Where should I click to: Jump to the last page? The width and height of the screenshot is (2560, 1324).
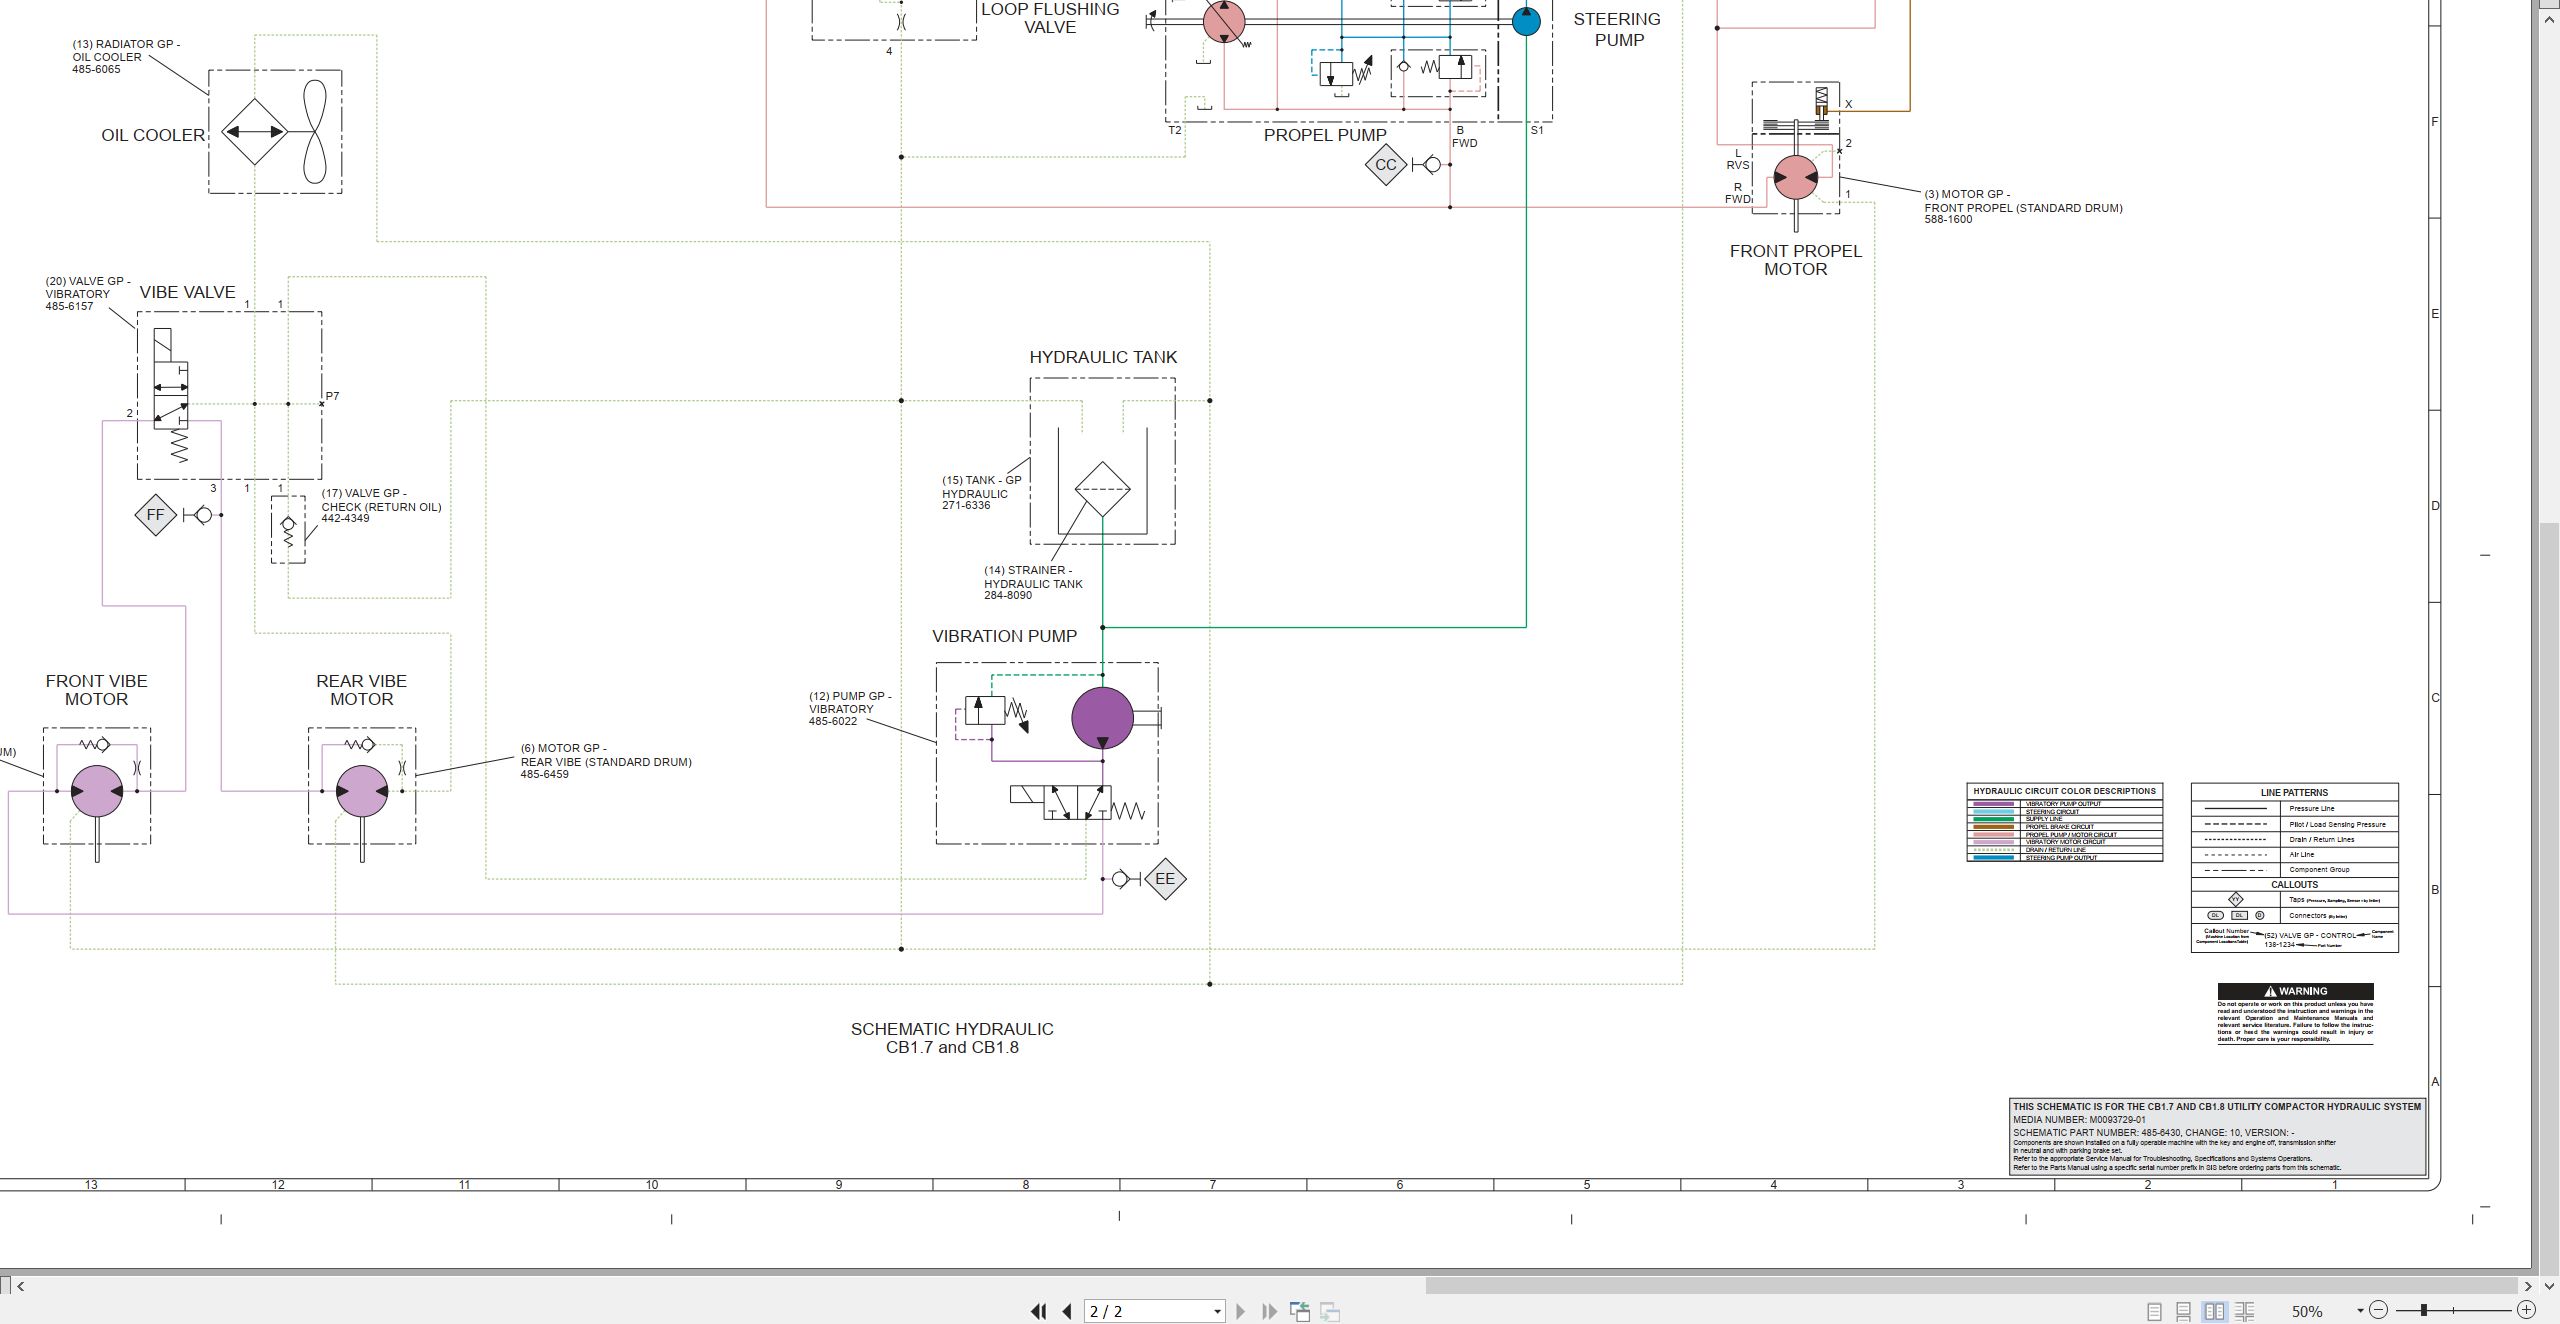tap(1270, 1311)
